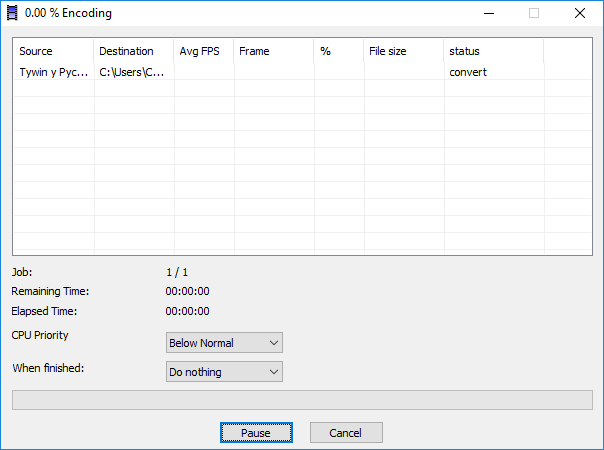Screen dimensions: 604x450
Task: Select the source cell 'Tywin y Pyc...'
Action: [54, 72]
